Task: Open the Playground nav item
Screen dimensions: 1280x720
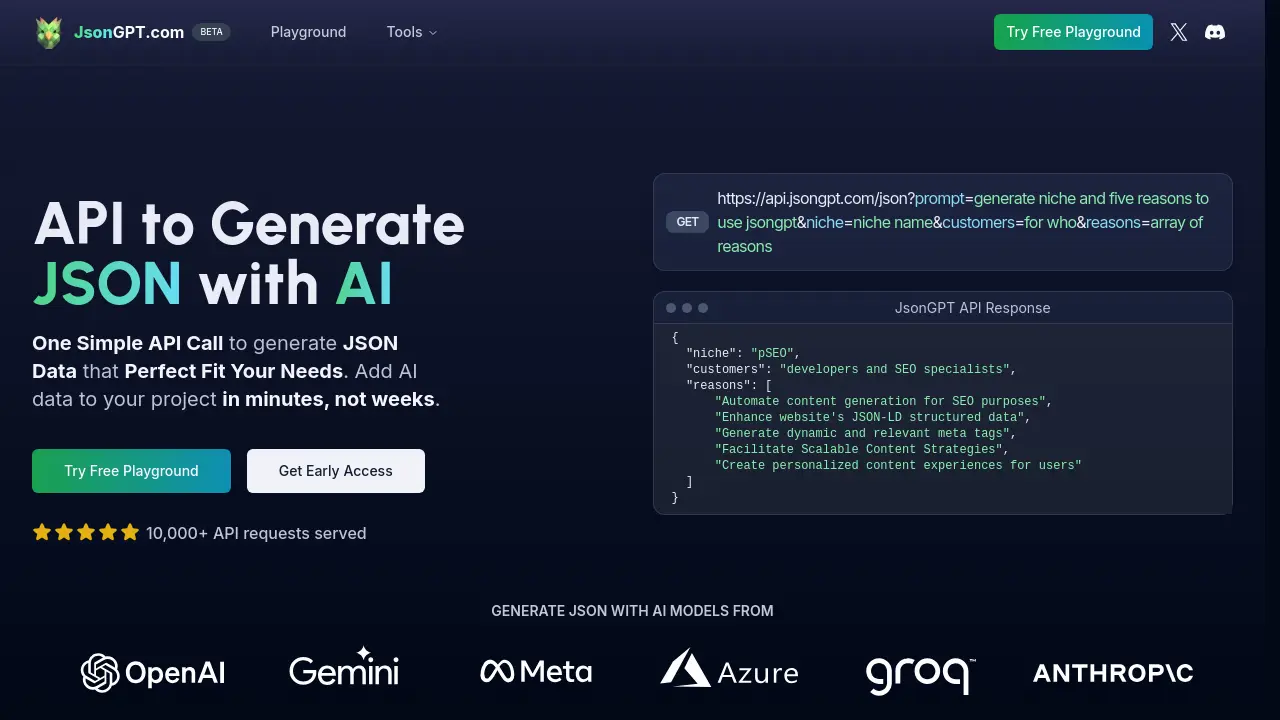Action: pyautogui.click(x=308, y=32)
